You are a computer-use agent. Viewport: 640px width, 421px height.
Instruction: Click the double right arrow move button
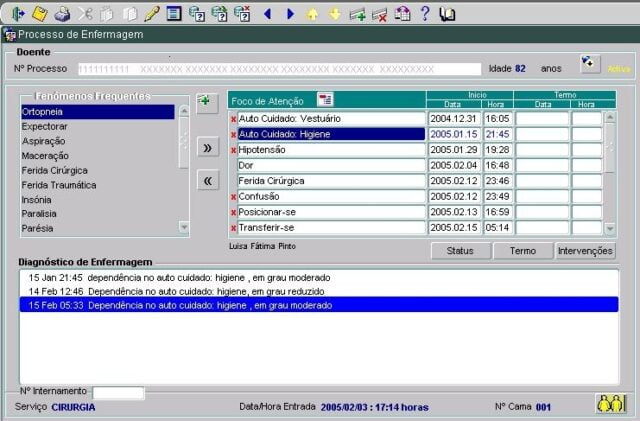207,148
